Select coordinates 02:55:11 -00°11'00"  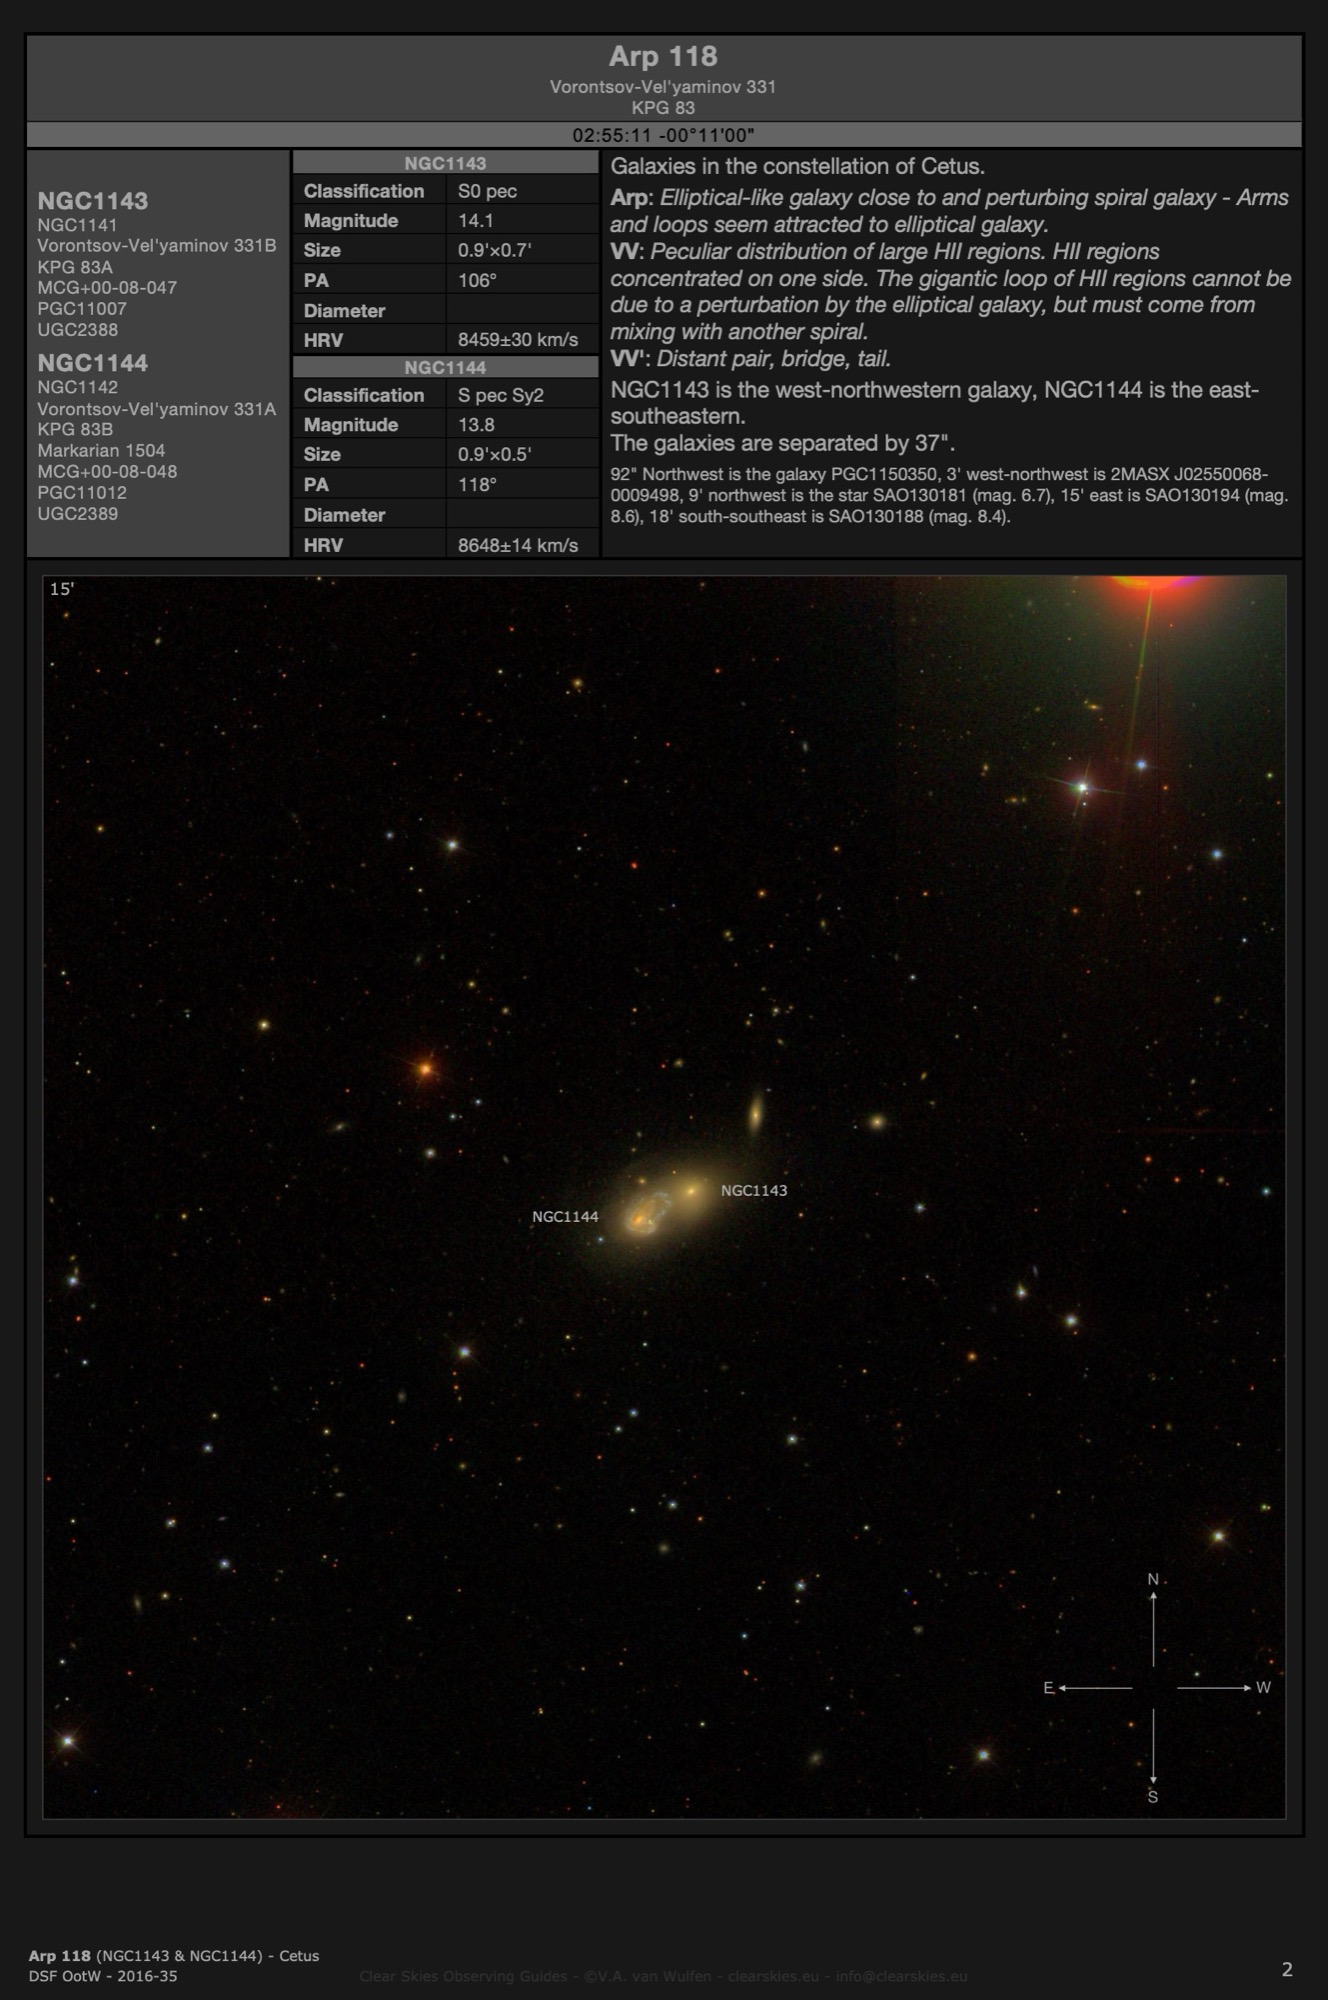[x=663, y=135]
